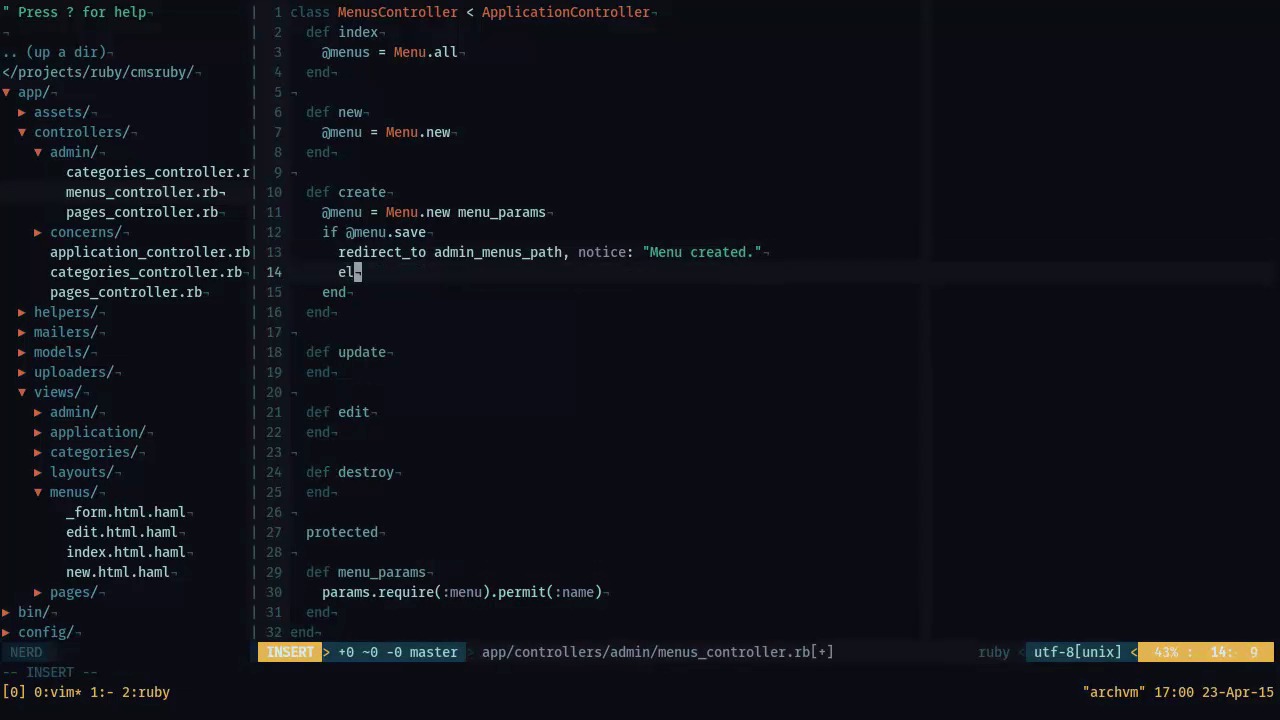The width and height of the screenshot is (1280, 720).
Task: Open admin categories_controller.r file
Action: tap(158, 172)
